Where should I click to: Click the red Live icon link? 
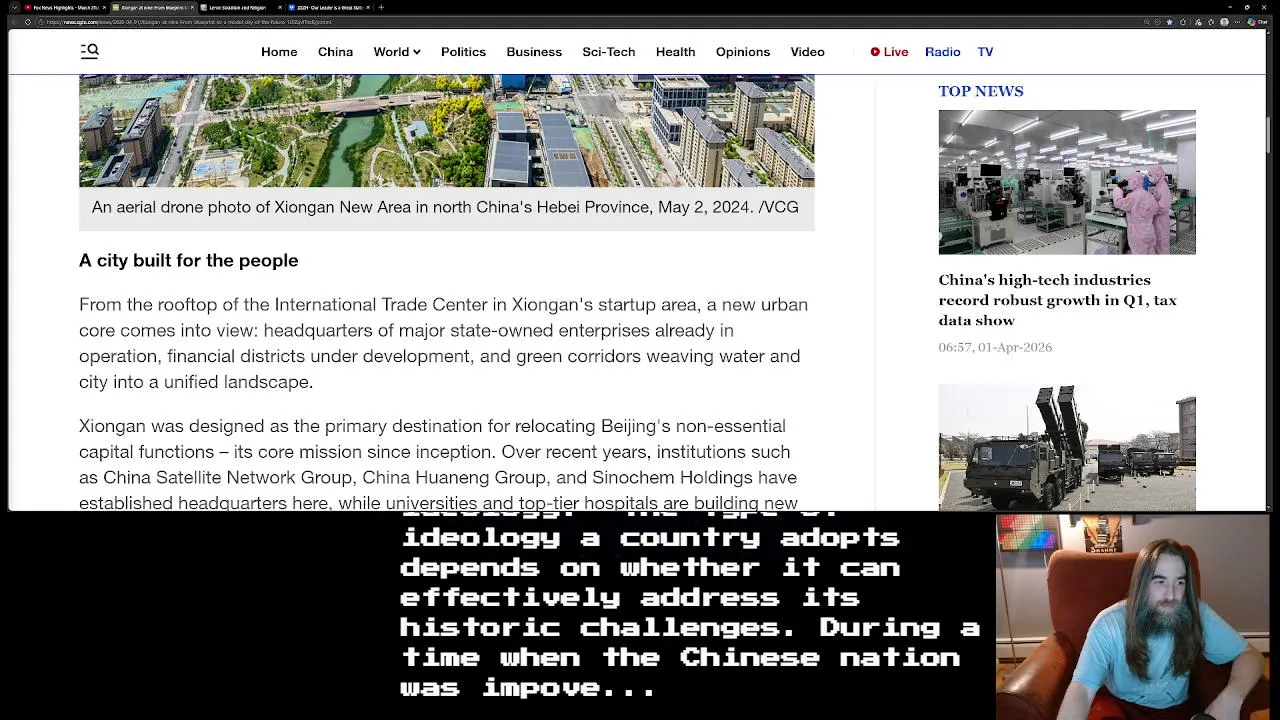(889, 52)
